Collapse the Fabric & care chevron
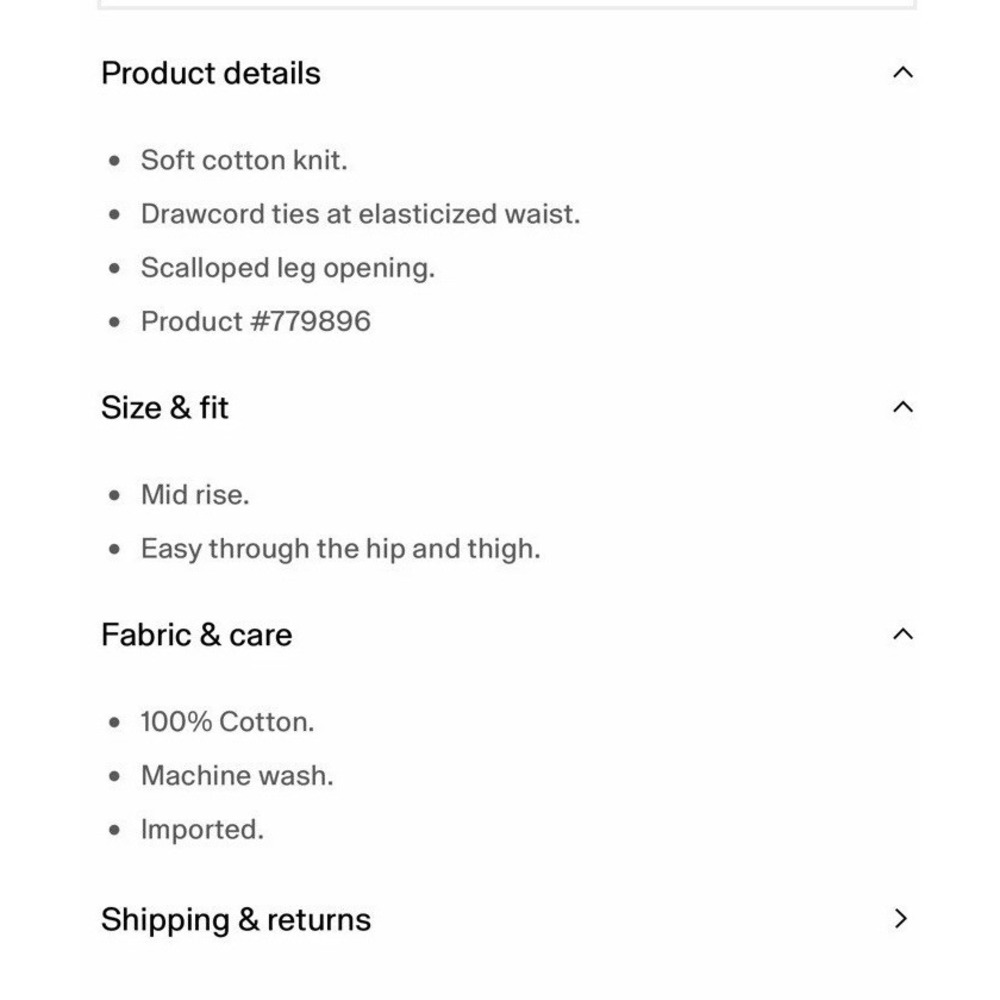The image size is (1000, 1000). 902,633
